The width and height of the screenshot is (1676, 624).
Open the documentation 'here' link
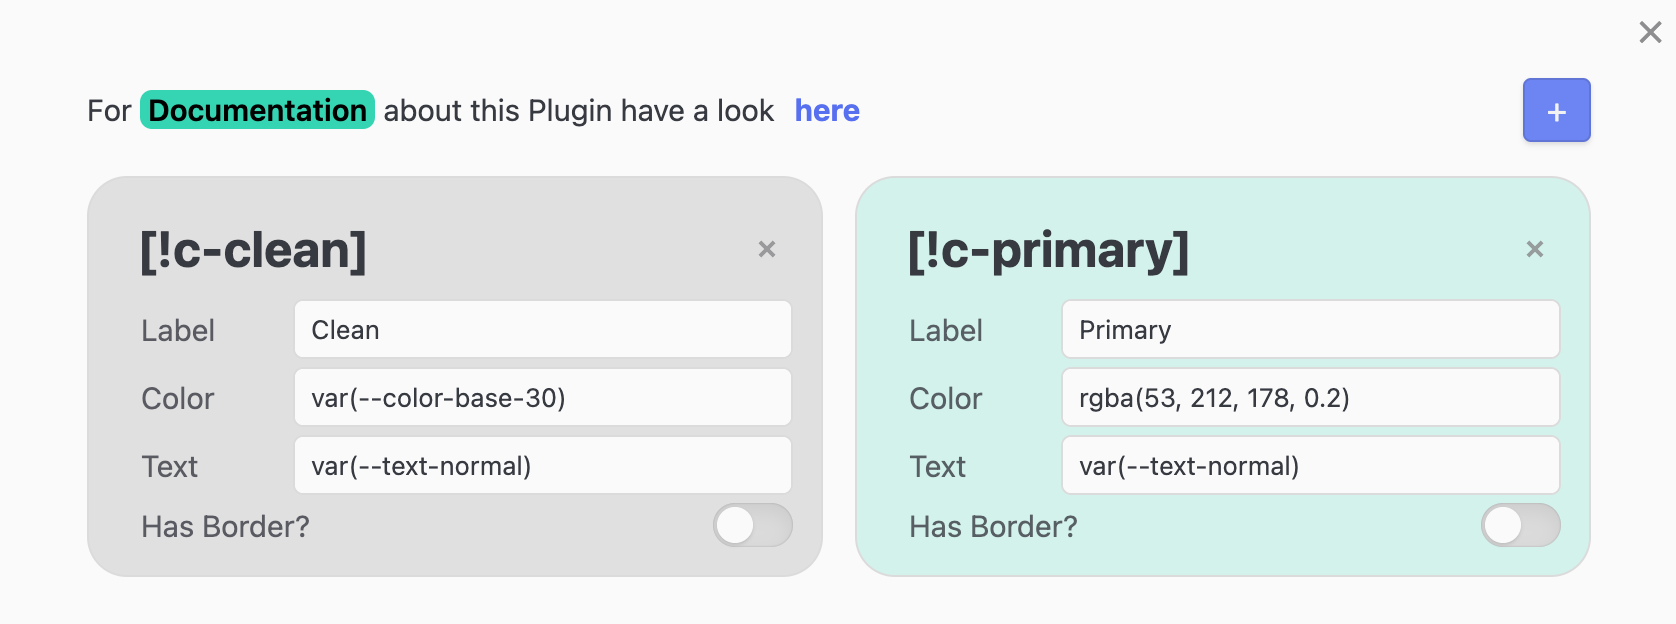coord(827,111)
